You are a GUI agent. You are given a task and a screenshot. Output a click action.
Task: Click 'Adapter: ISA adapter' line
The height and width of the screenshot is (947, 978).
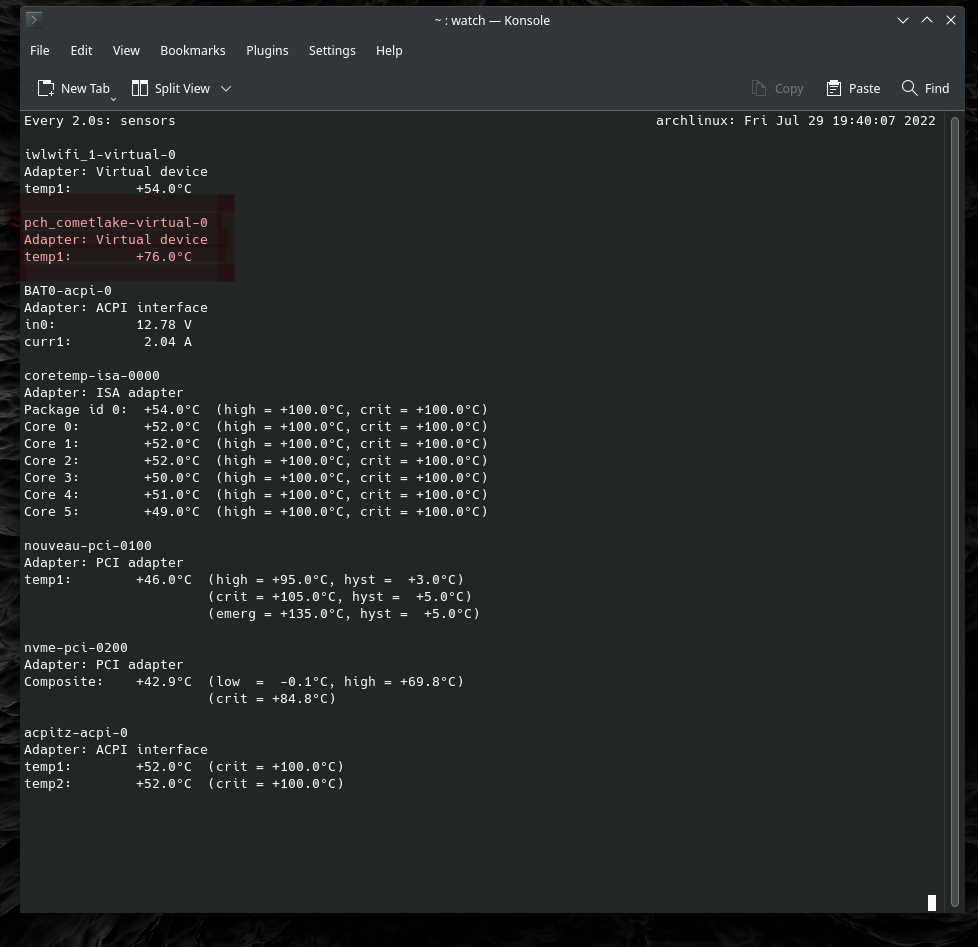(104, 392)
